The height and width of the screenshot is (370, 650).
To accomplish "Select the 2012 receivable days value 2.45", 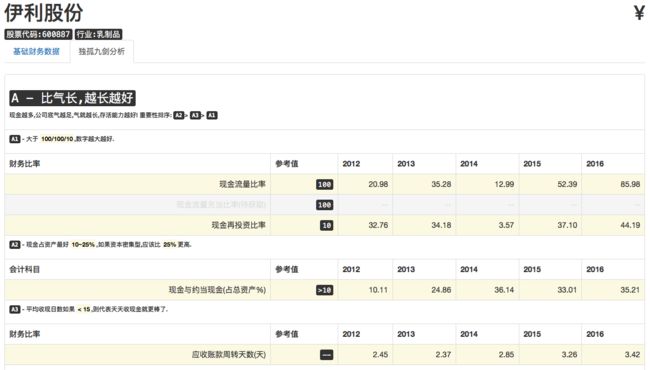I will click(x=380, y=354).
